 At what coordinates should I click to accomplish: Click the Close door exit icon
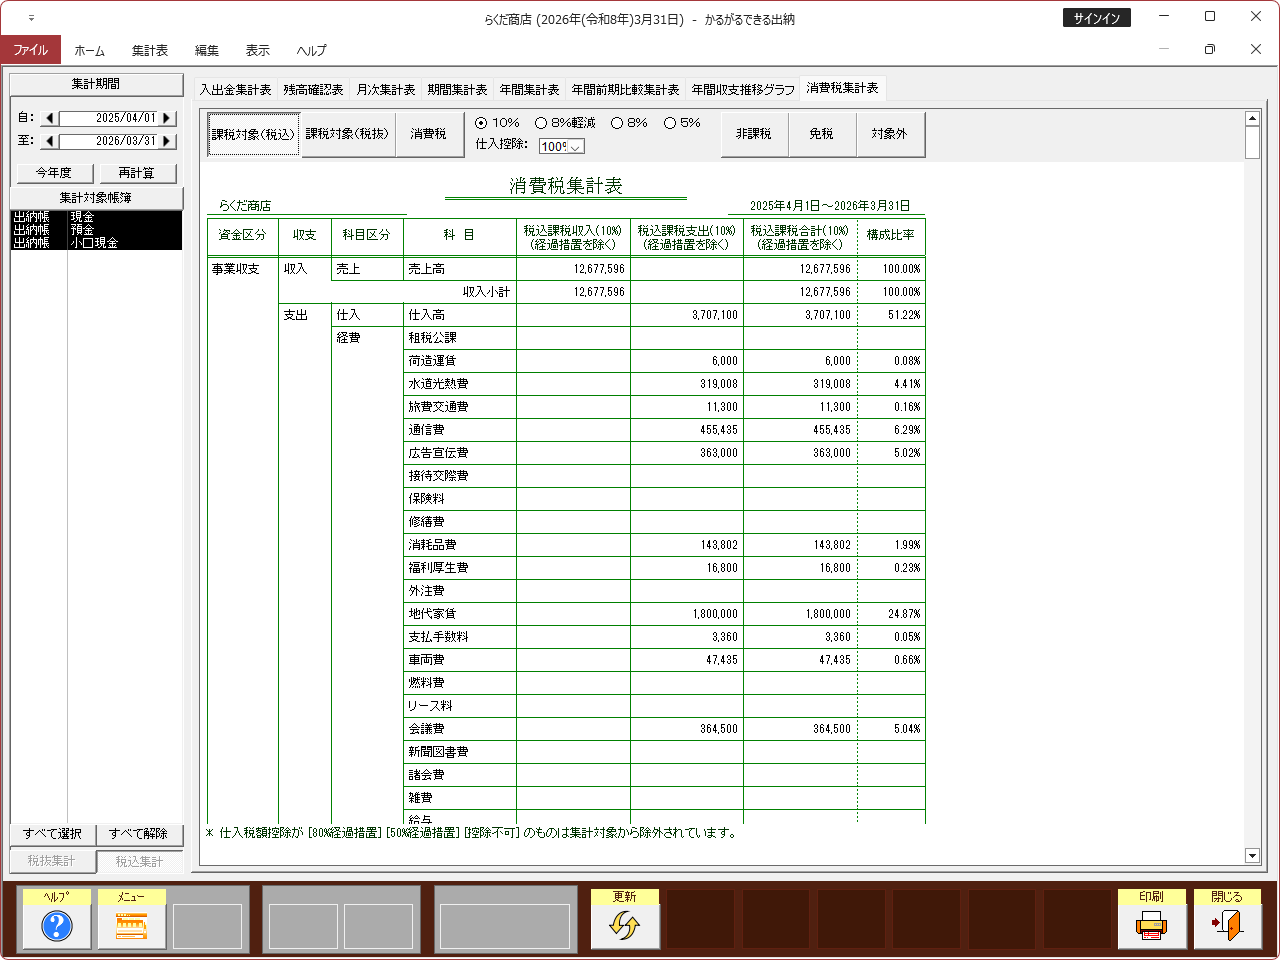1227,926
